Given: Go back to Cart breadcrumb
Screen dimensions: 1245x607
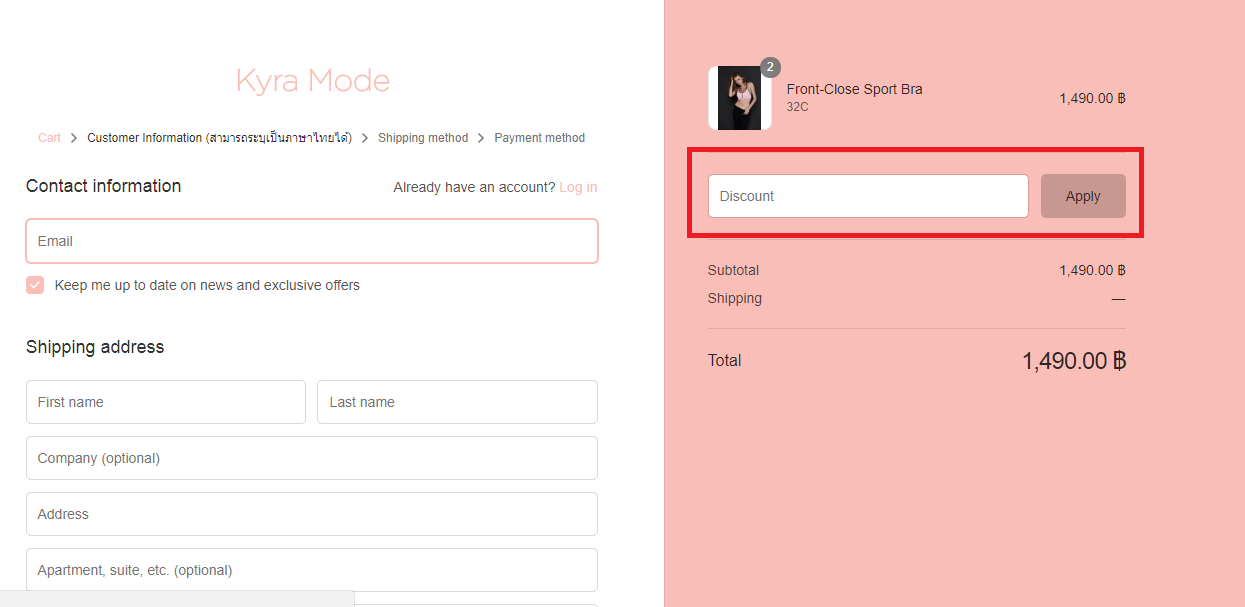Looking at the screenshot, I should (x=49, y=138).
